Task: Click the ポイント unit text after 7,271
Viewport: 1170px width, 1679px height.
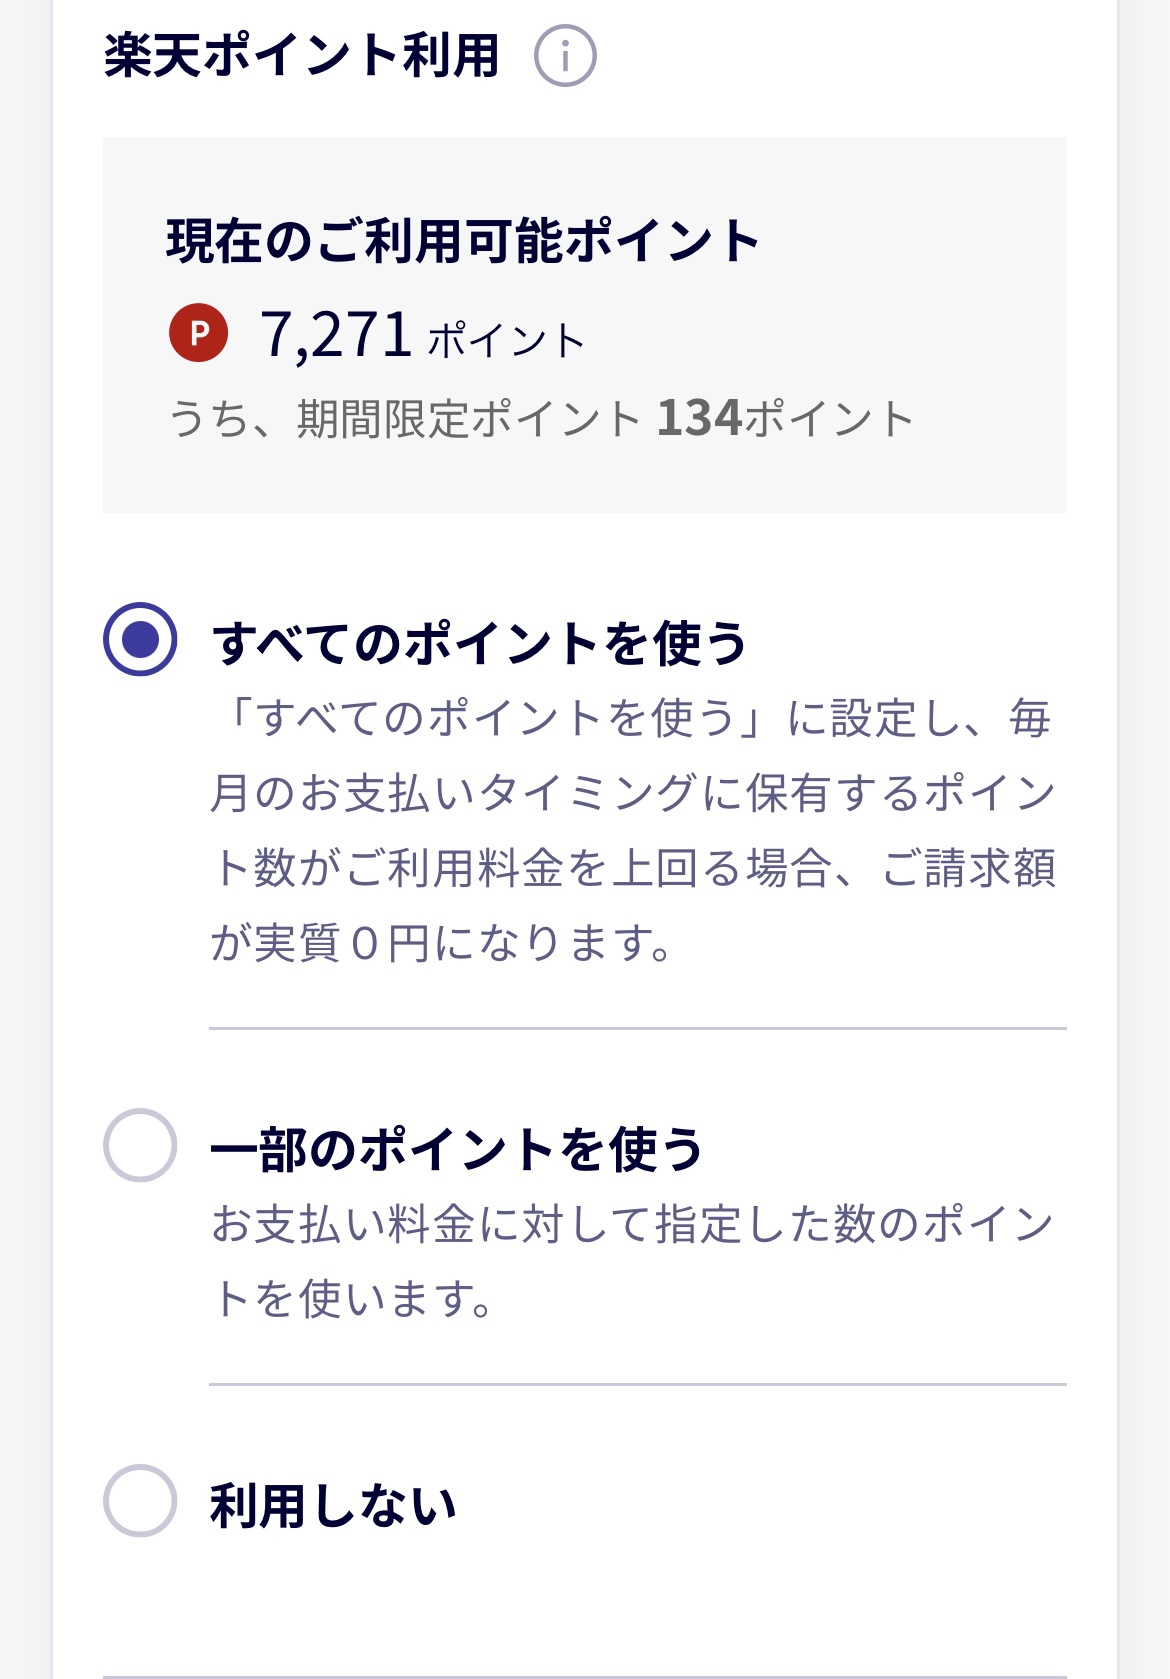Action: point(506,341)
